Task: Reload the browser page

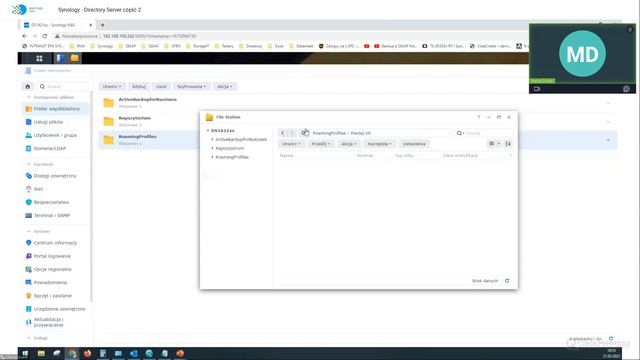Action: point(44,36)
